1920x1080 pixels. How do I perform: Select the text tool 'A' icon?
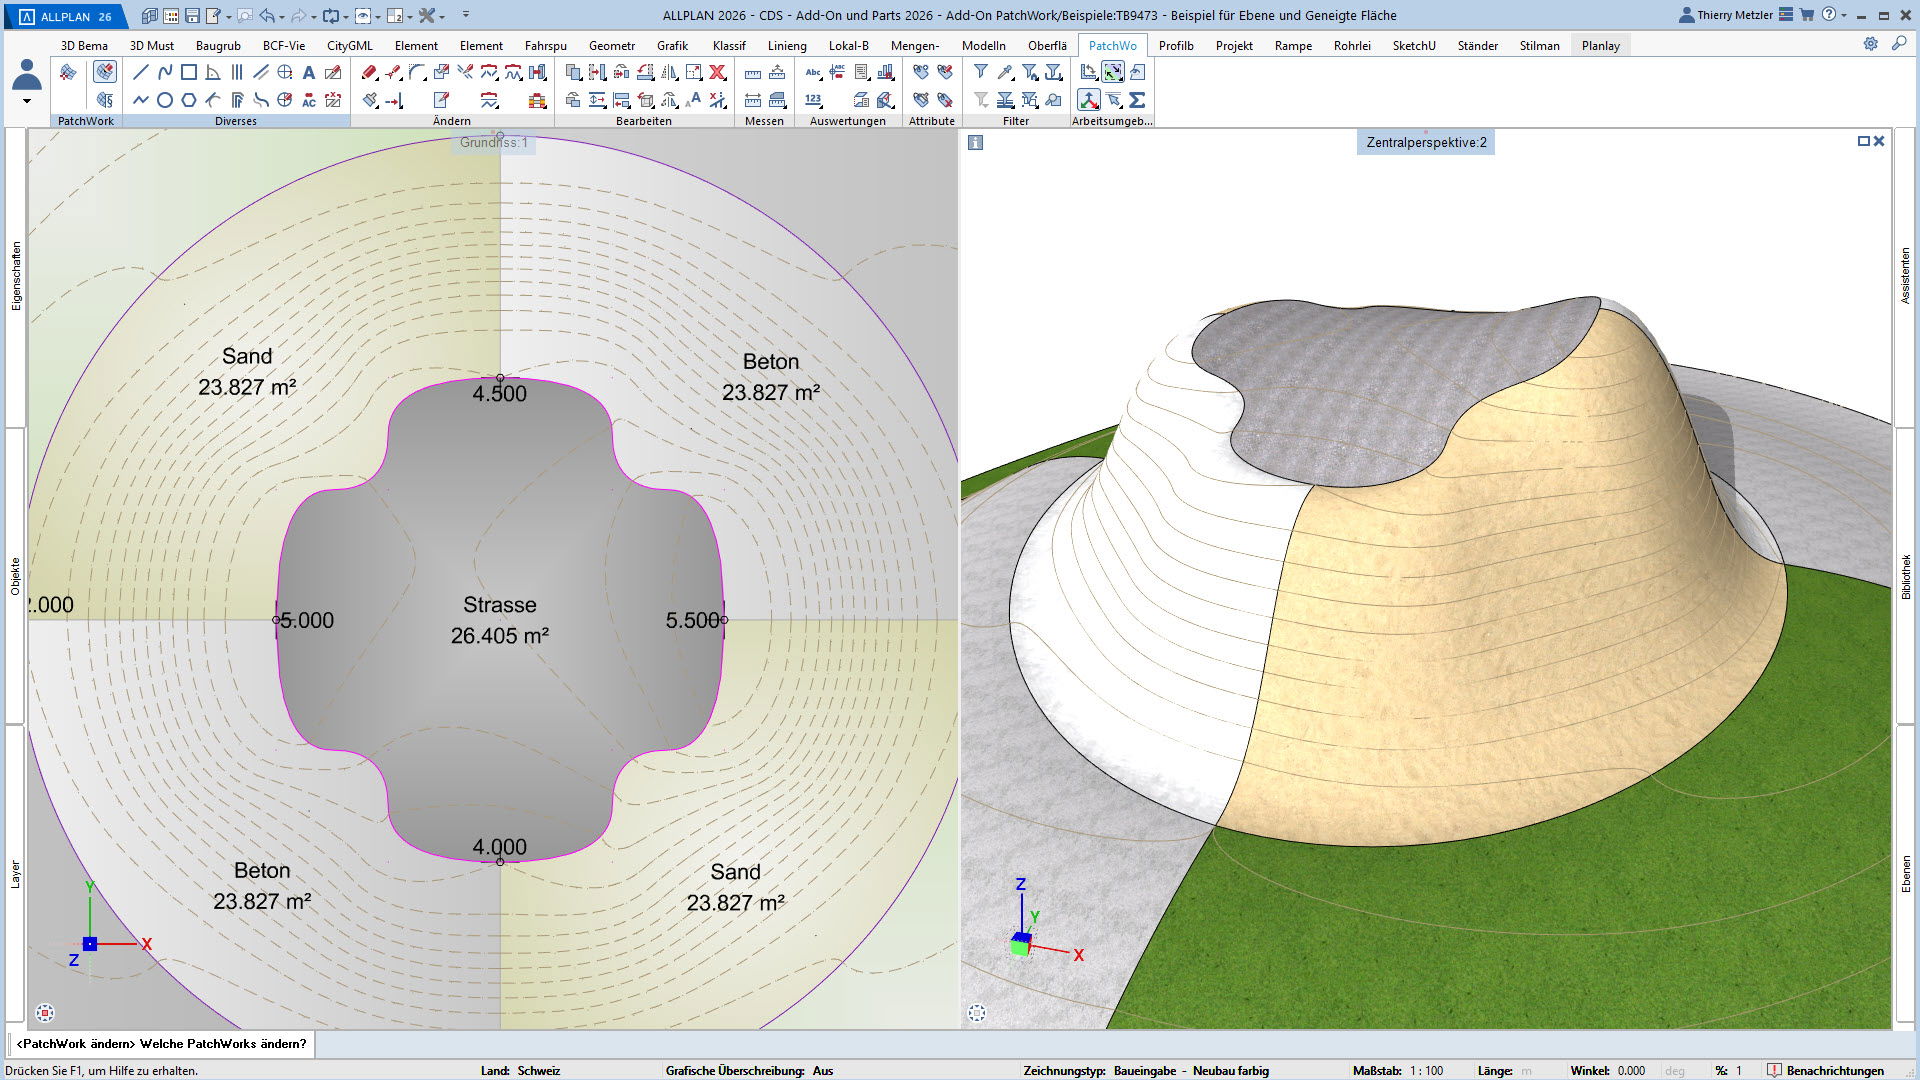click(309, 72)
